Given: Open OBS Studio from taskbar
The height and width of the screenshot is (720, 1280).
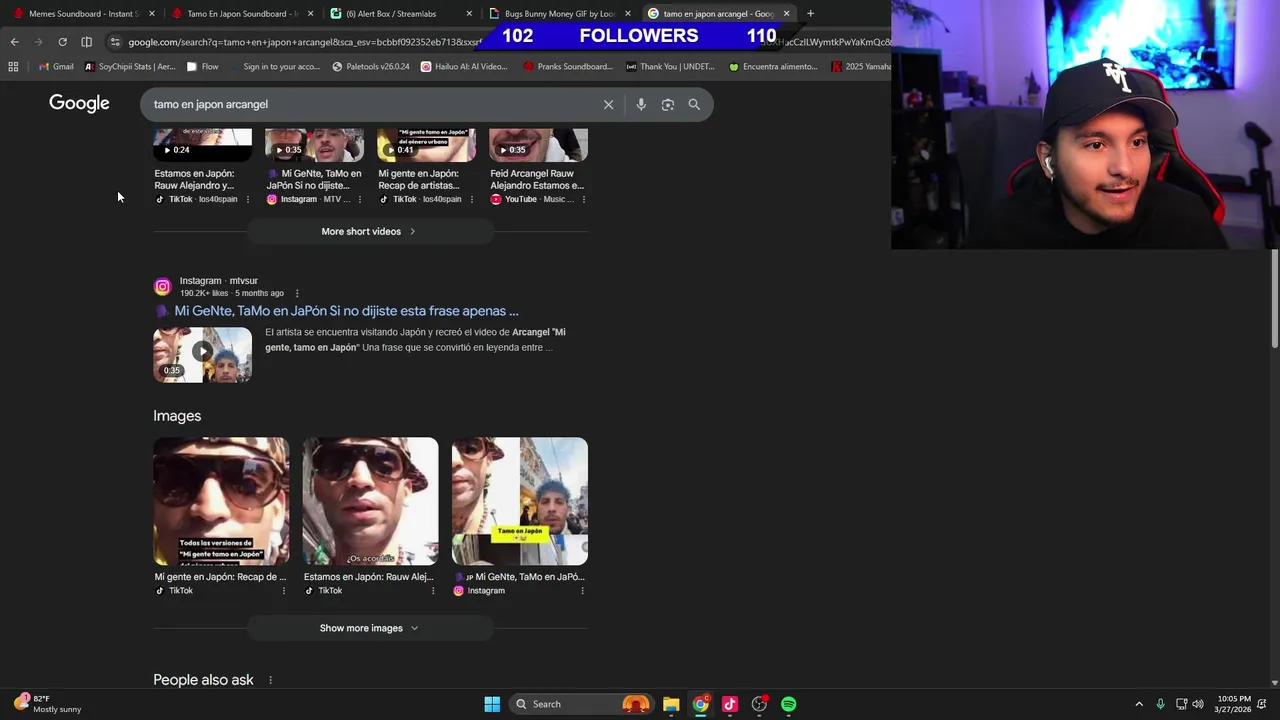Looking at the screenshot, I should pyautogui.click(x=759, y=704).
